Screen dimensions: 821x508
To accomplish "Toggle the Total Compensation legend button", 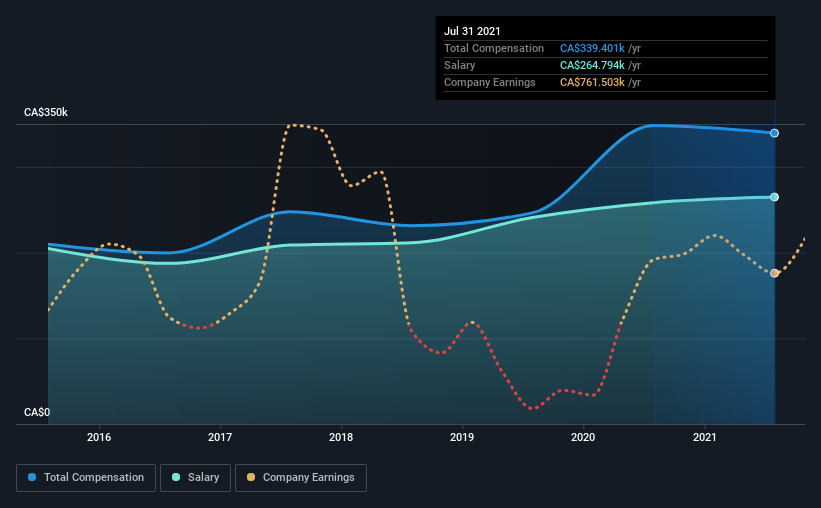I will [86, 478].
